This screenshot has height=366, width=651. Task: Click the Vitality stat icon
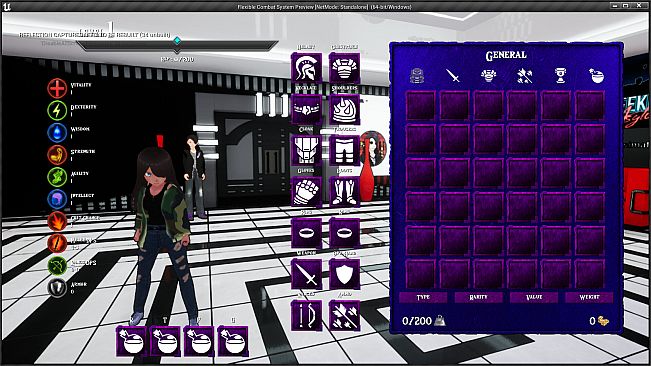57,88
